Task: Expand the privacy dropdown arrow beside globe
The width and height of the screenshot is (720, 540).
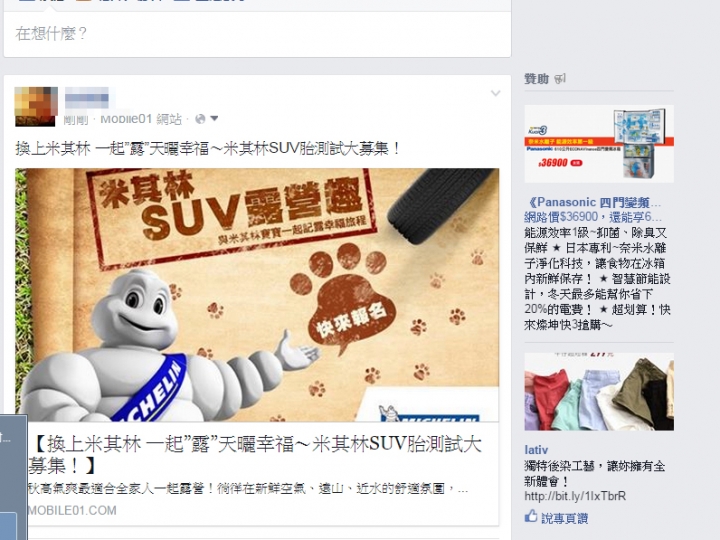Action: click(214, 118)
